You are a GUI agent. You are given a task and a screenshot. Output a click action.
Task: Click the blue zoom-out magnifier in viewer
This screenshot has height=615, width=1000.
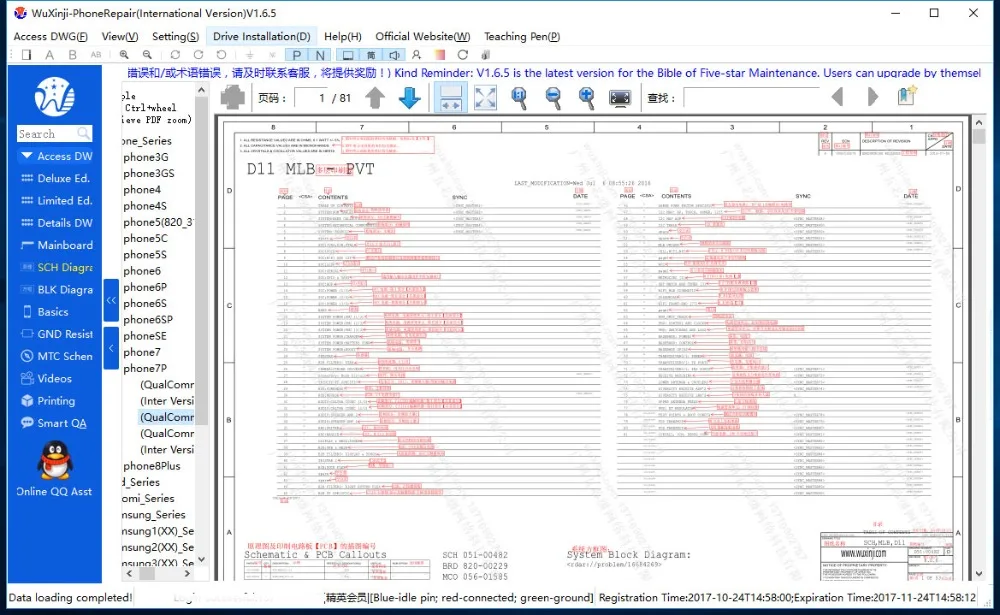point(553,98)
